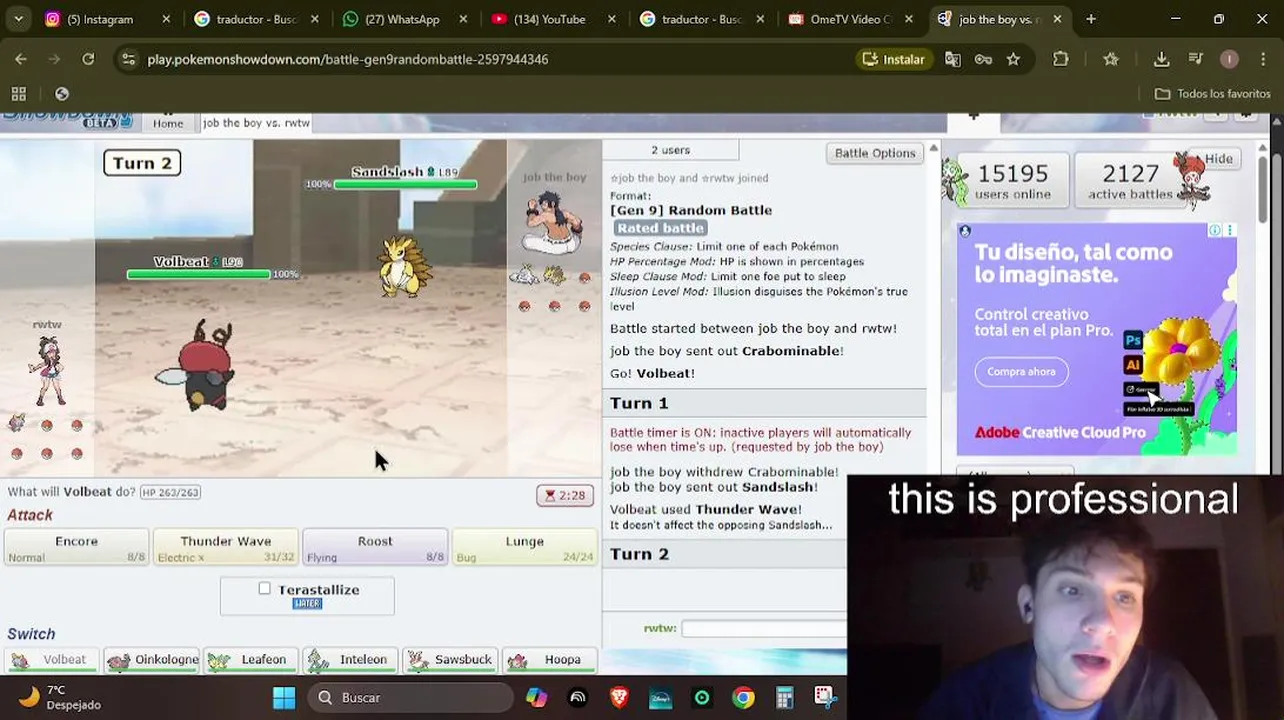Click the Instalar app button
This screenshot has width=1284, height=720.
point(894,59)
